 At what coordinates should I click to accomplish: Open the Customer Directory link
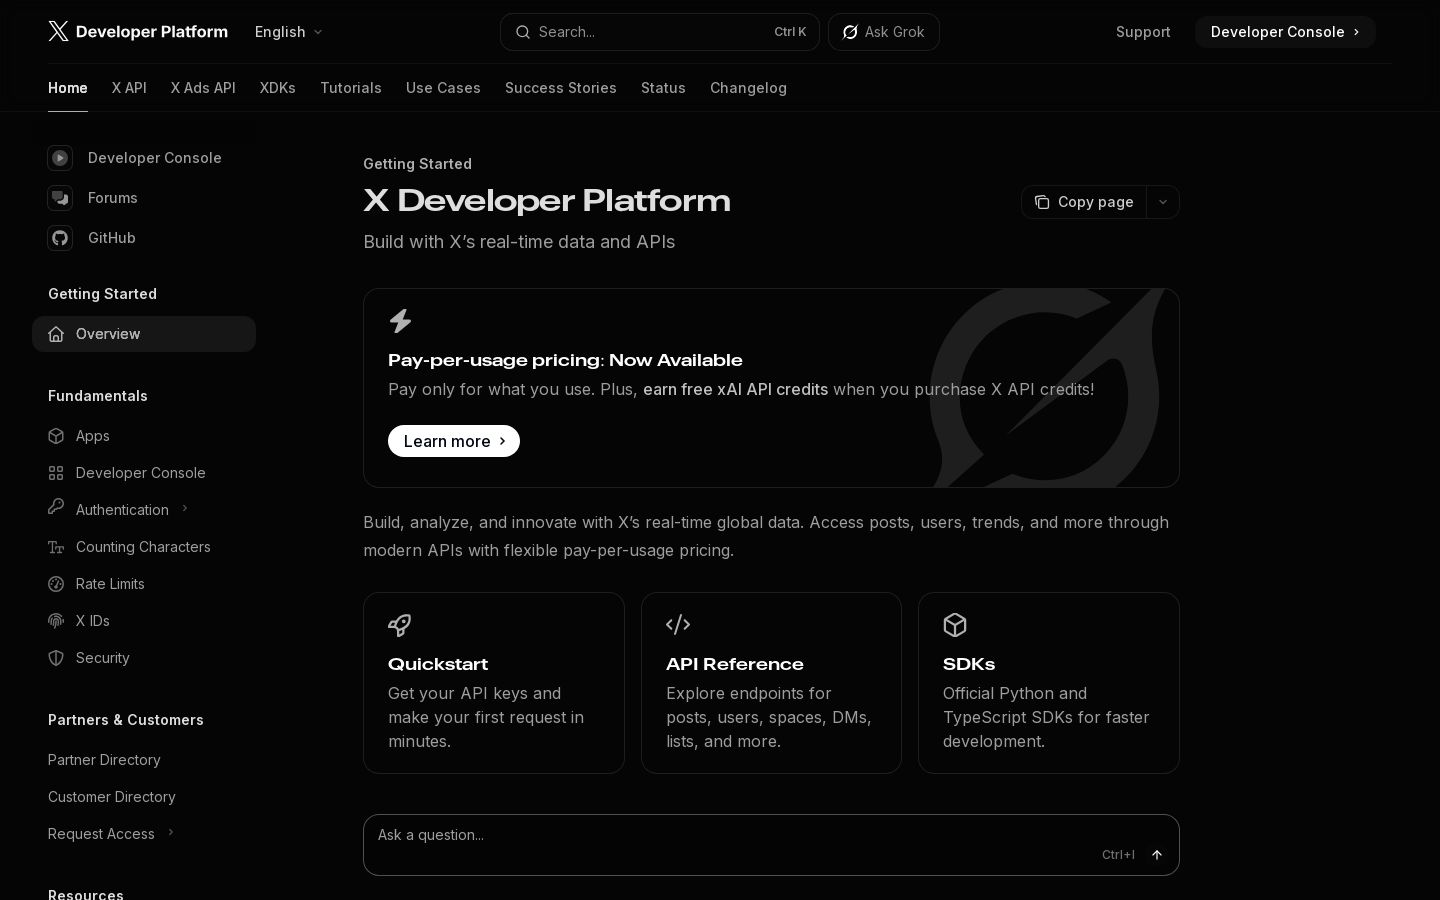click(112, 797)
